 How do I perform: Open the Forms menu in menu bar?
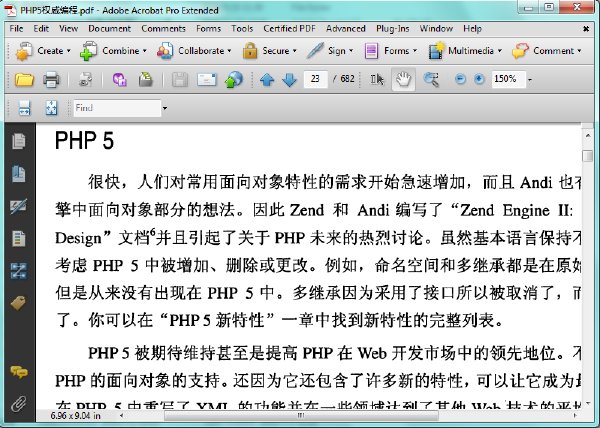click(x=209, y=29)
